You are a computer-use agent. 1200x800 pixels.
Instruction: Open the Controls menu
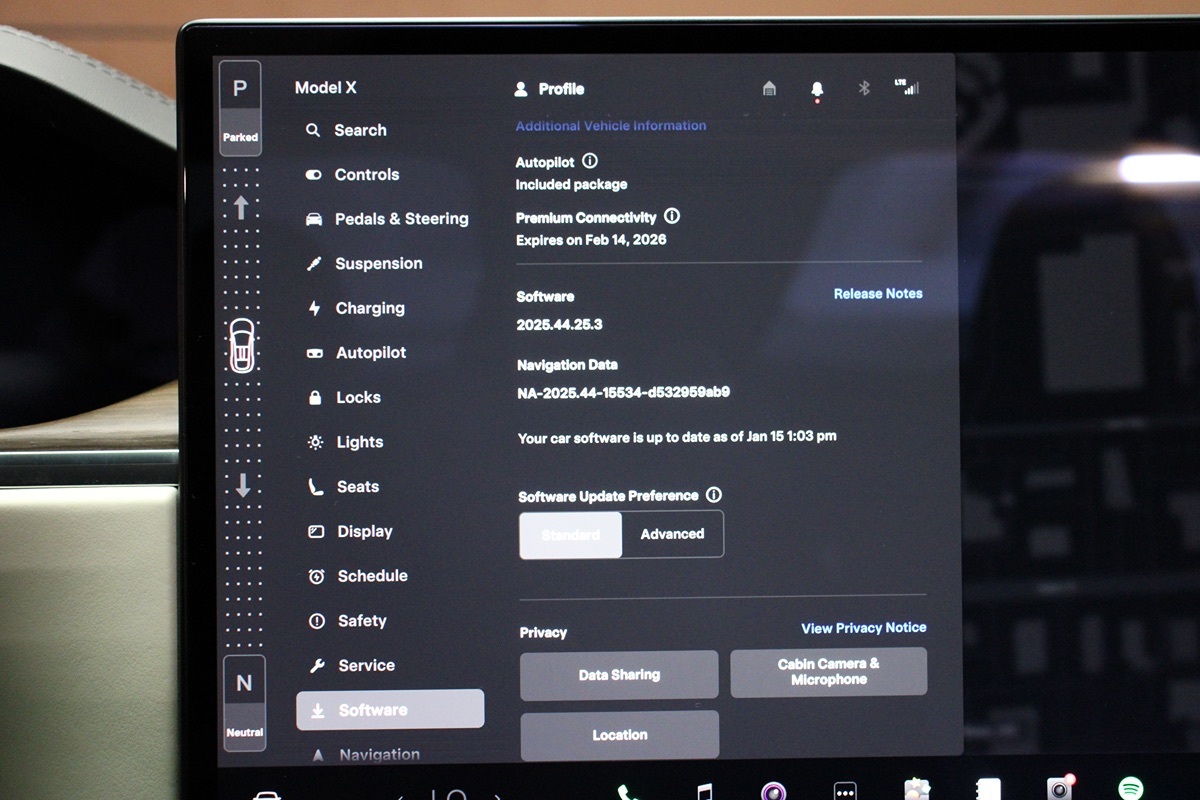[366, 175]
